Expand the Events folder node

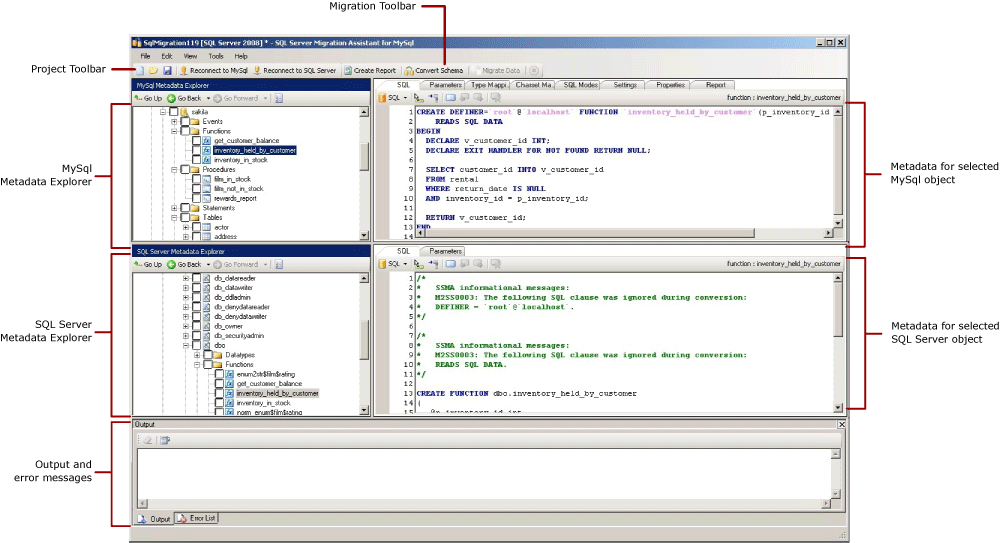pos(173,122)
